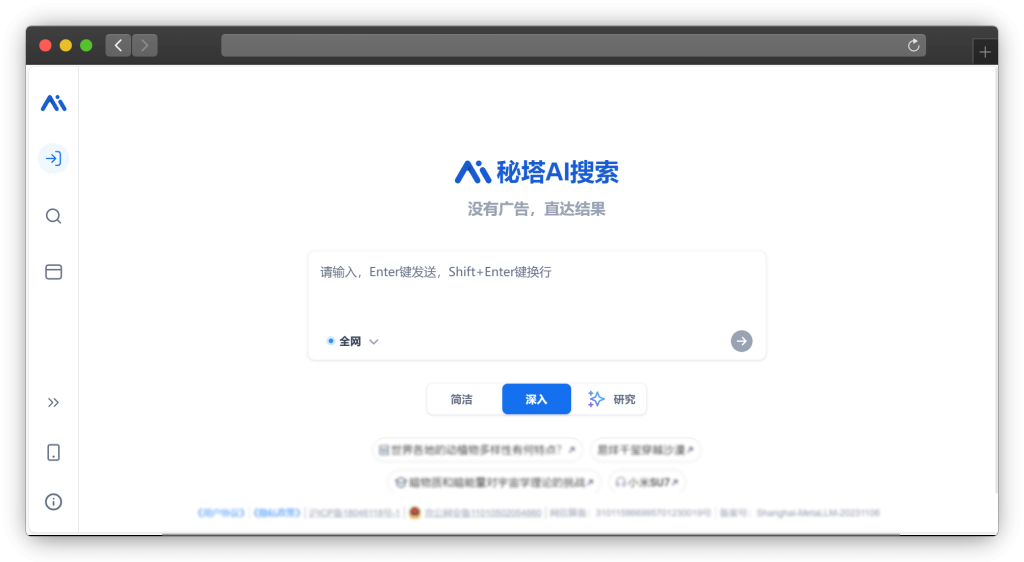This screenshot has width=1024, height=562.
Task: Open suggestion about 暗物质和暗能量
Action: tap(494, 482)
